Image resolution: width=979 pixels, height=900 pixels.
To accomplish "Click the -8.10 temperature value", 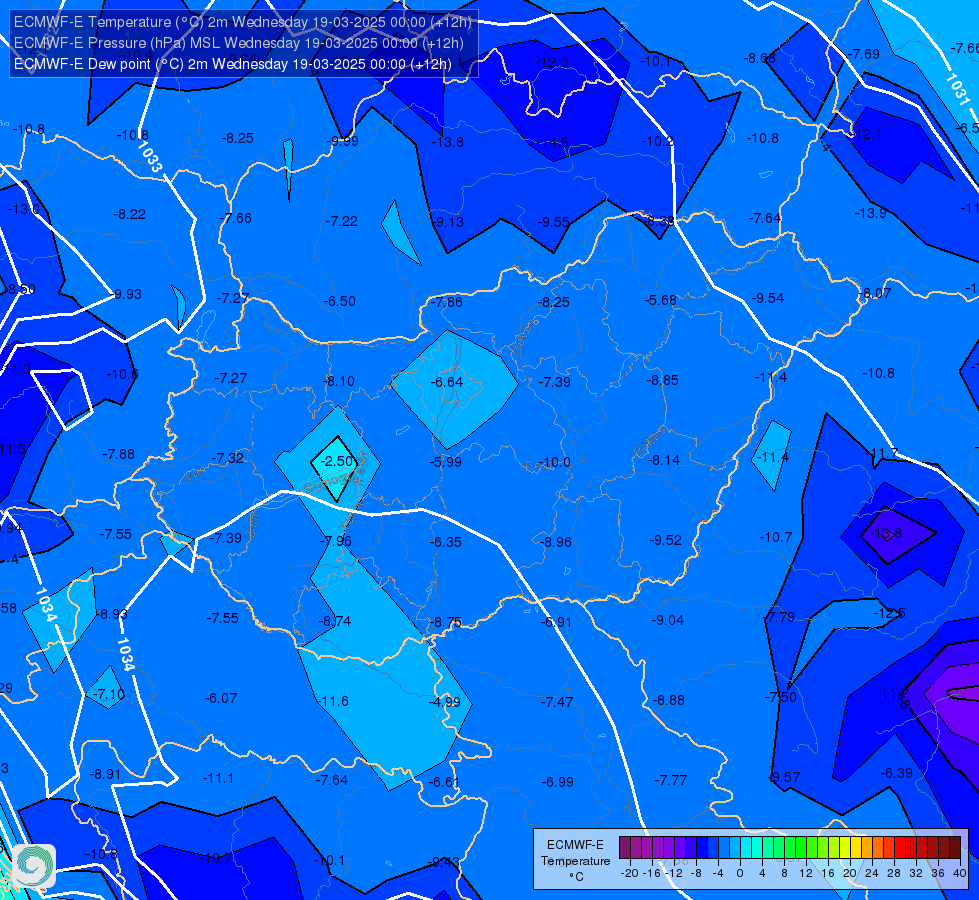I will [x=338, y=381].
